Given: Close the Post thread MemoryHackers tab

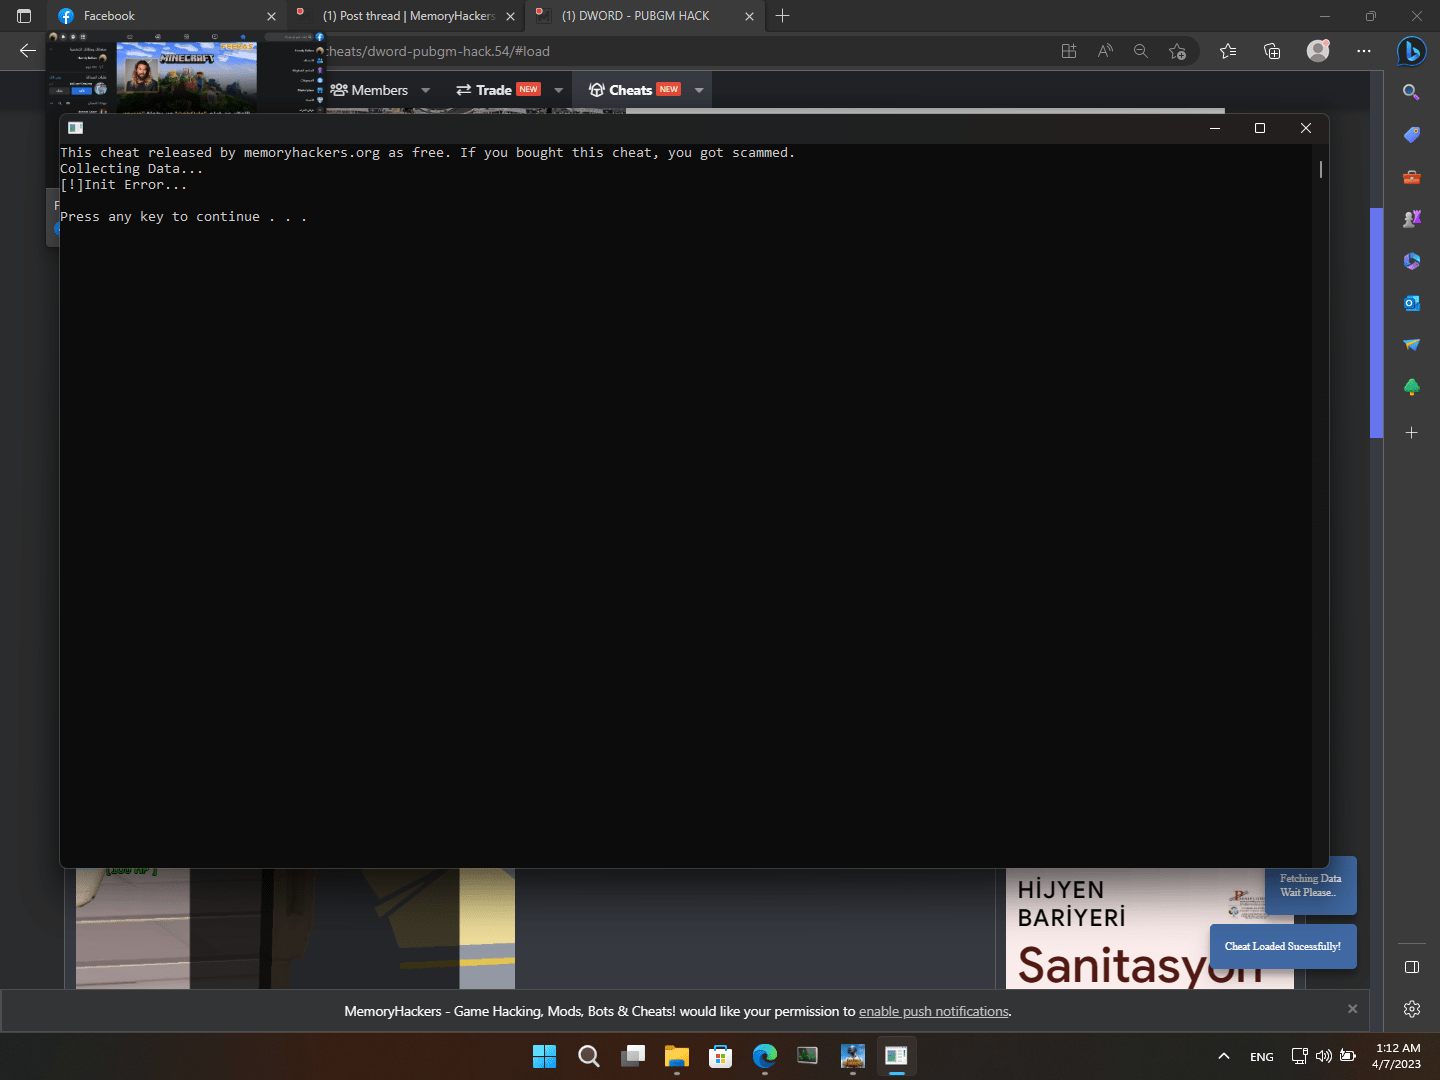Looking at the screenshot, I should tap(510, 16).
